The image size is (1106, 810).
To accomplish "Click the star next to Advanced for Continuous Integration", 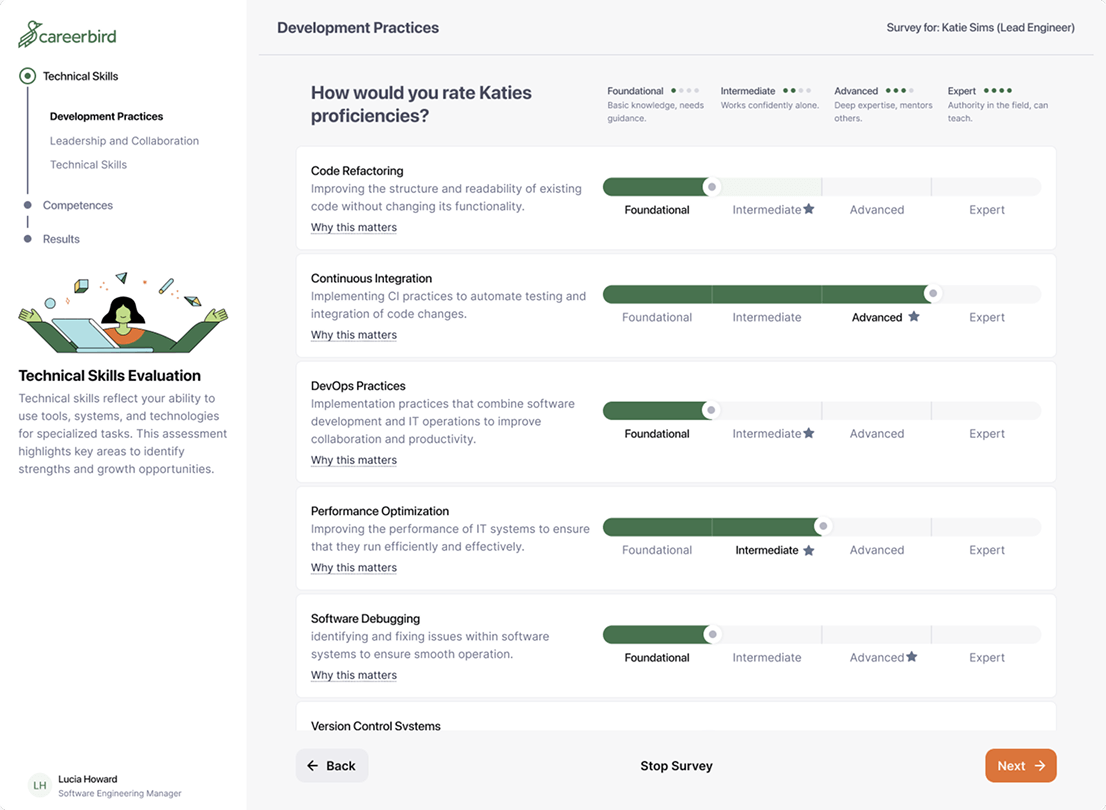I will [913, 316].
